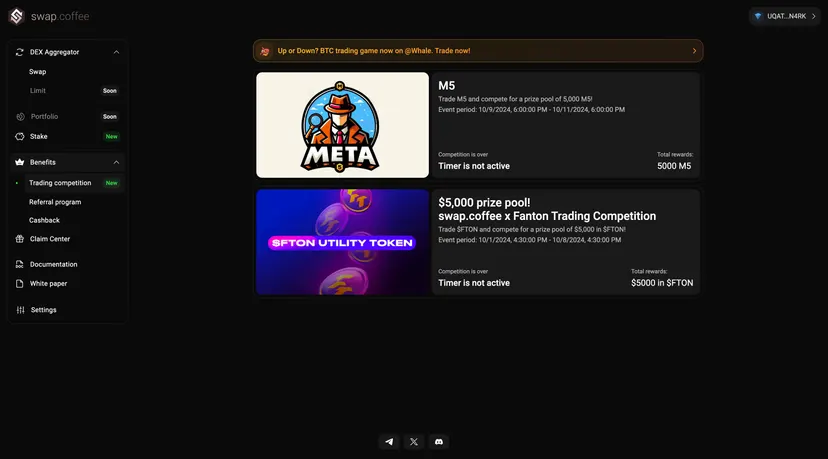Click the Portfolio pie icon
Viewport: 828px width, 459px height.
(20, 117)
